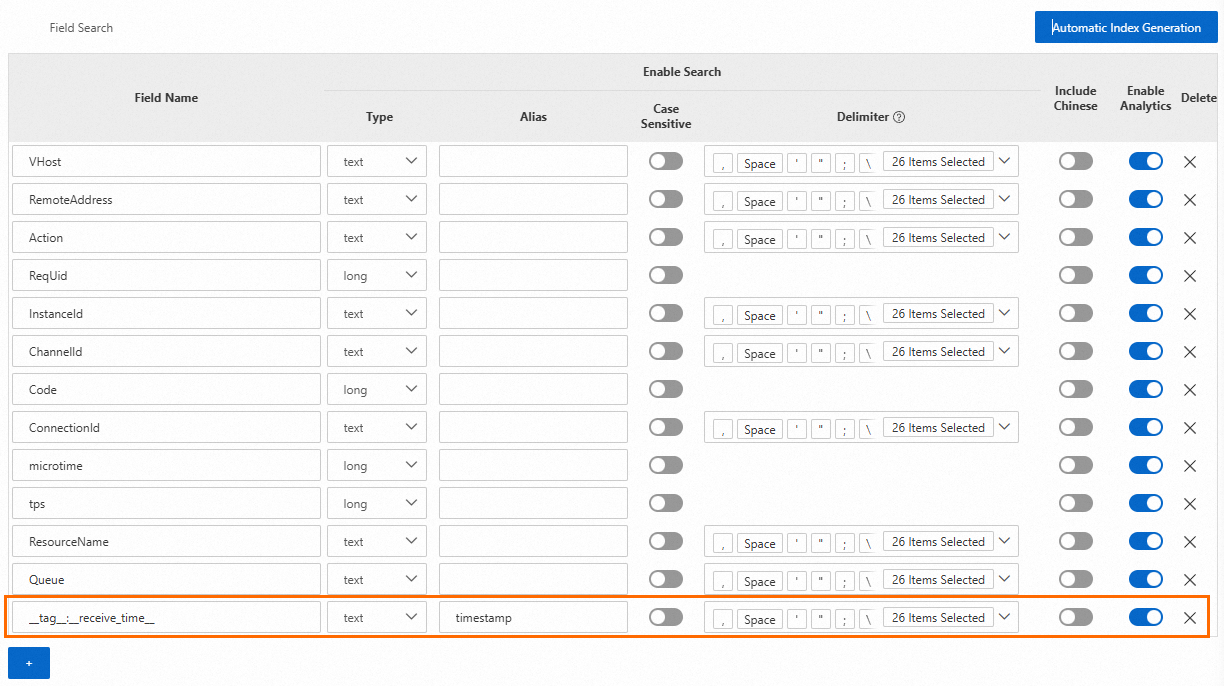Disable Enable Analytics for Action
This screenshot has width=1224, height=686.
point(1146,237)
